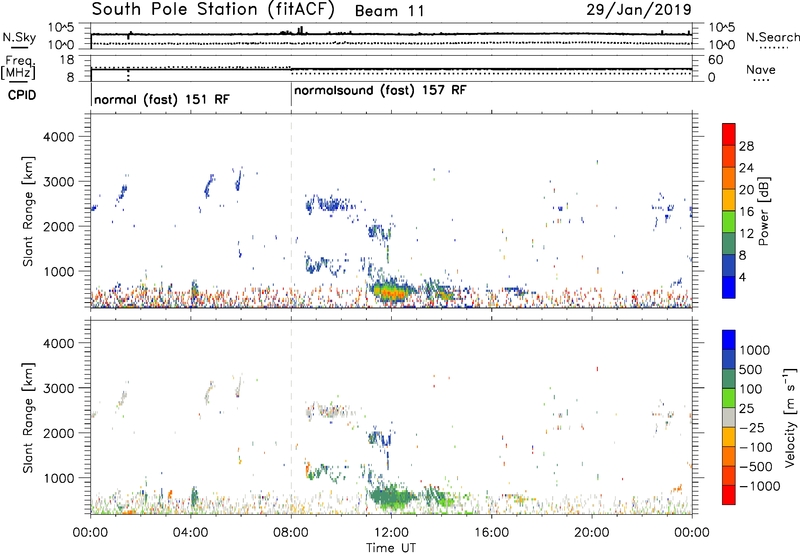
Task: Click the "08:00" time axis label
Action: click(291, 533)
